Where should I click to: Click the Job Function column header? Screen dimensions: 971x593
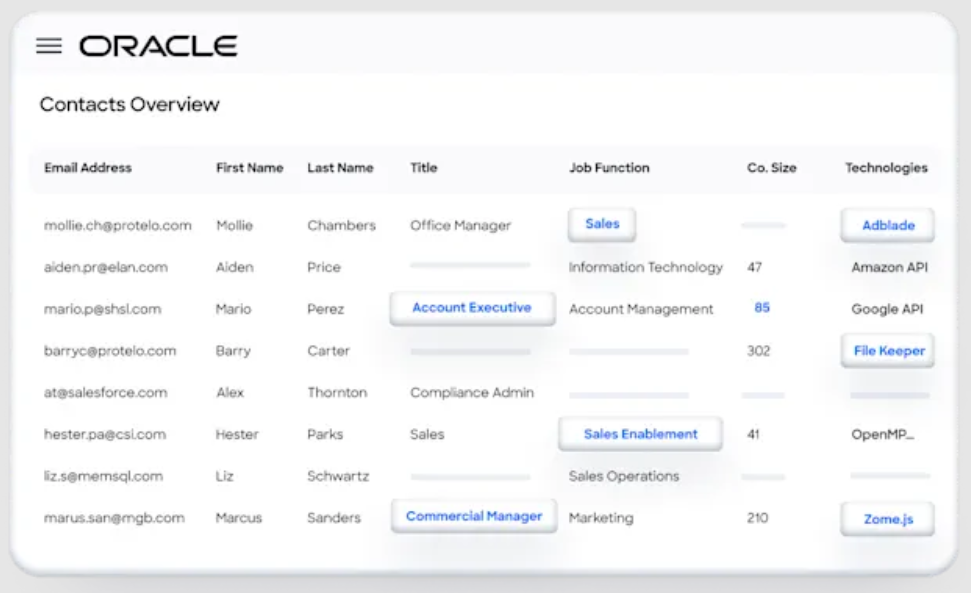tap(609, 168)
